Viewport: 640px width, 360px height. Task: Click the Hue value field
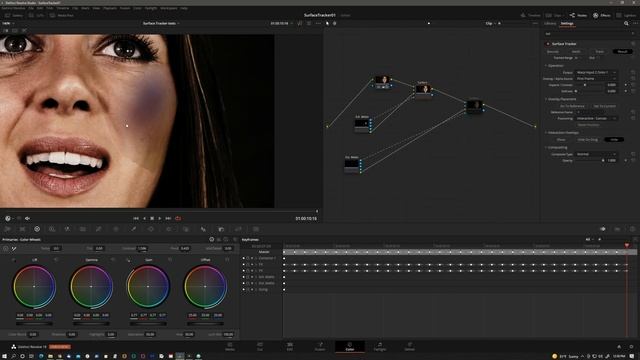189,334
